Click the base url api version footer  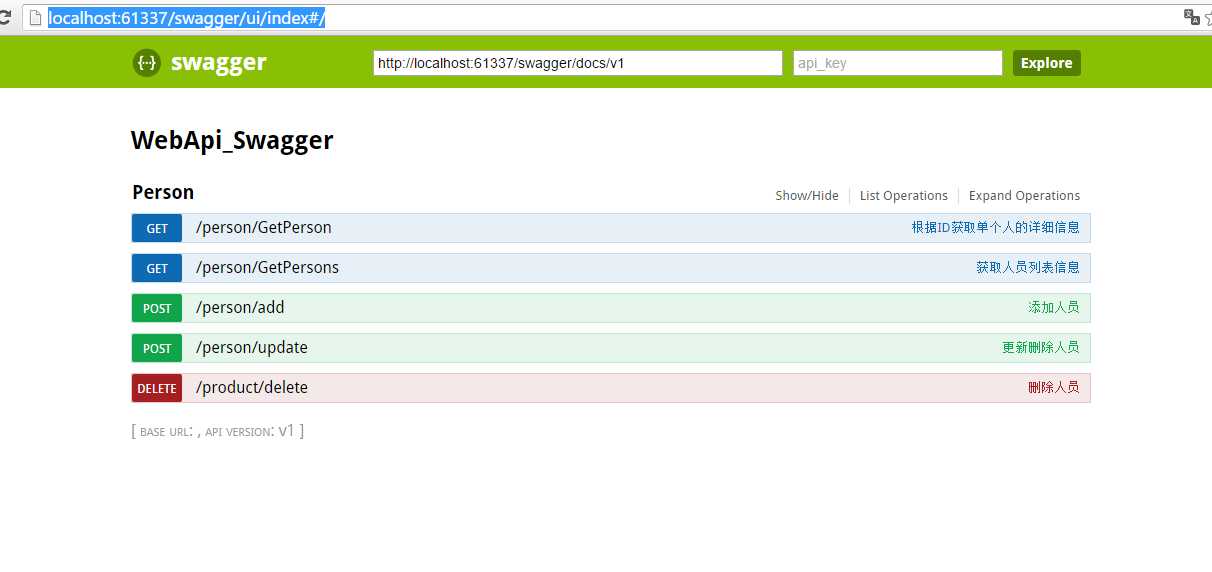click(x=218, y=431)
